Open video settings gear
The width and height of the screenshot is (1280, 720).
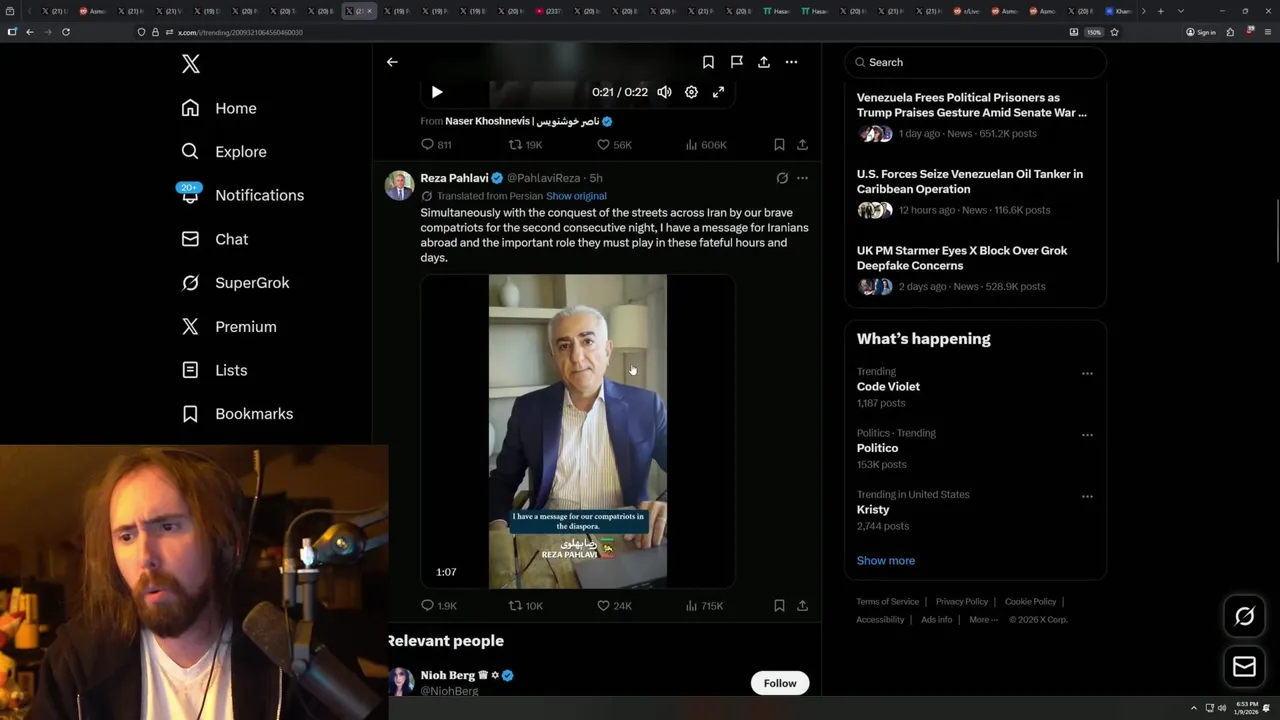point(691,92)
